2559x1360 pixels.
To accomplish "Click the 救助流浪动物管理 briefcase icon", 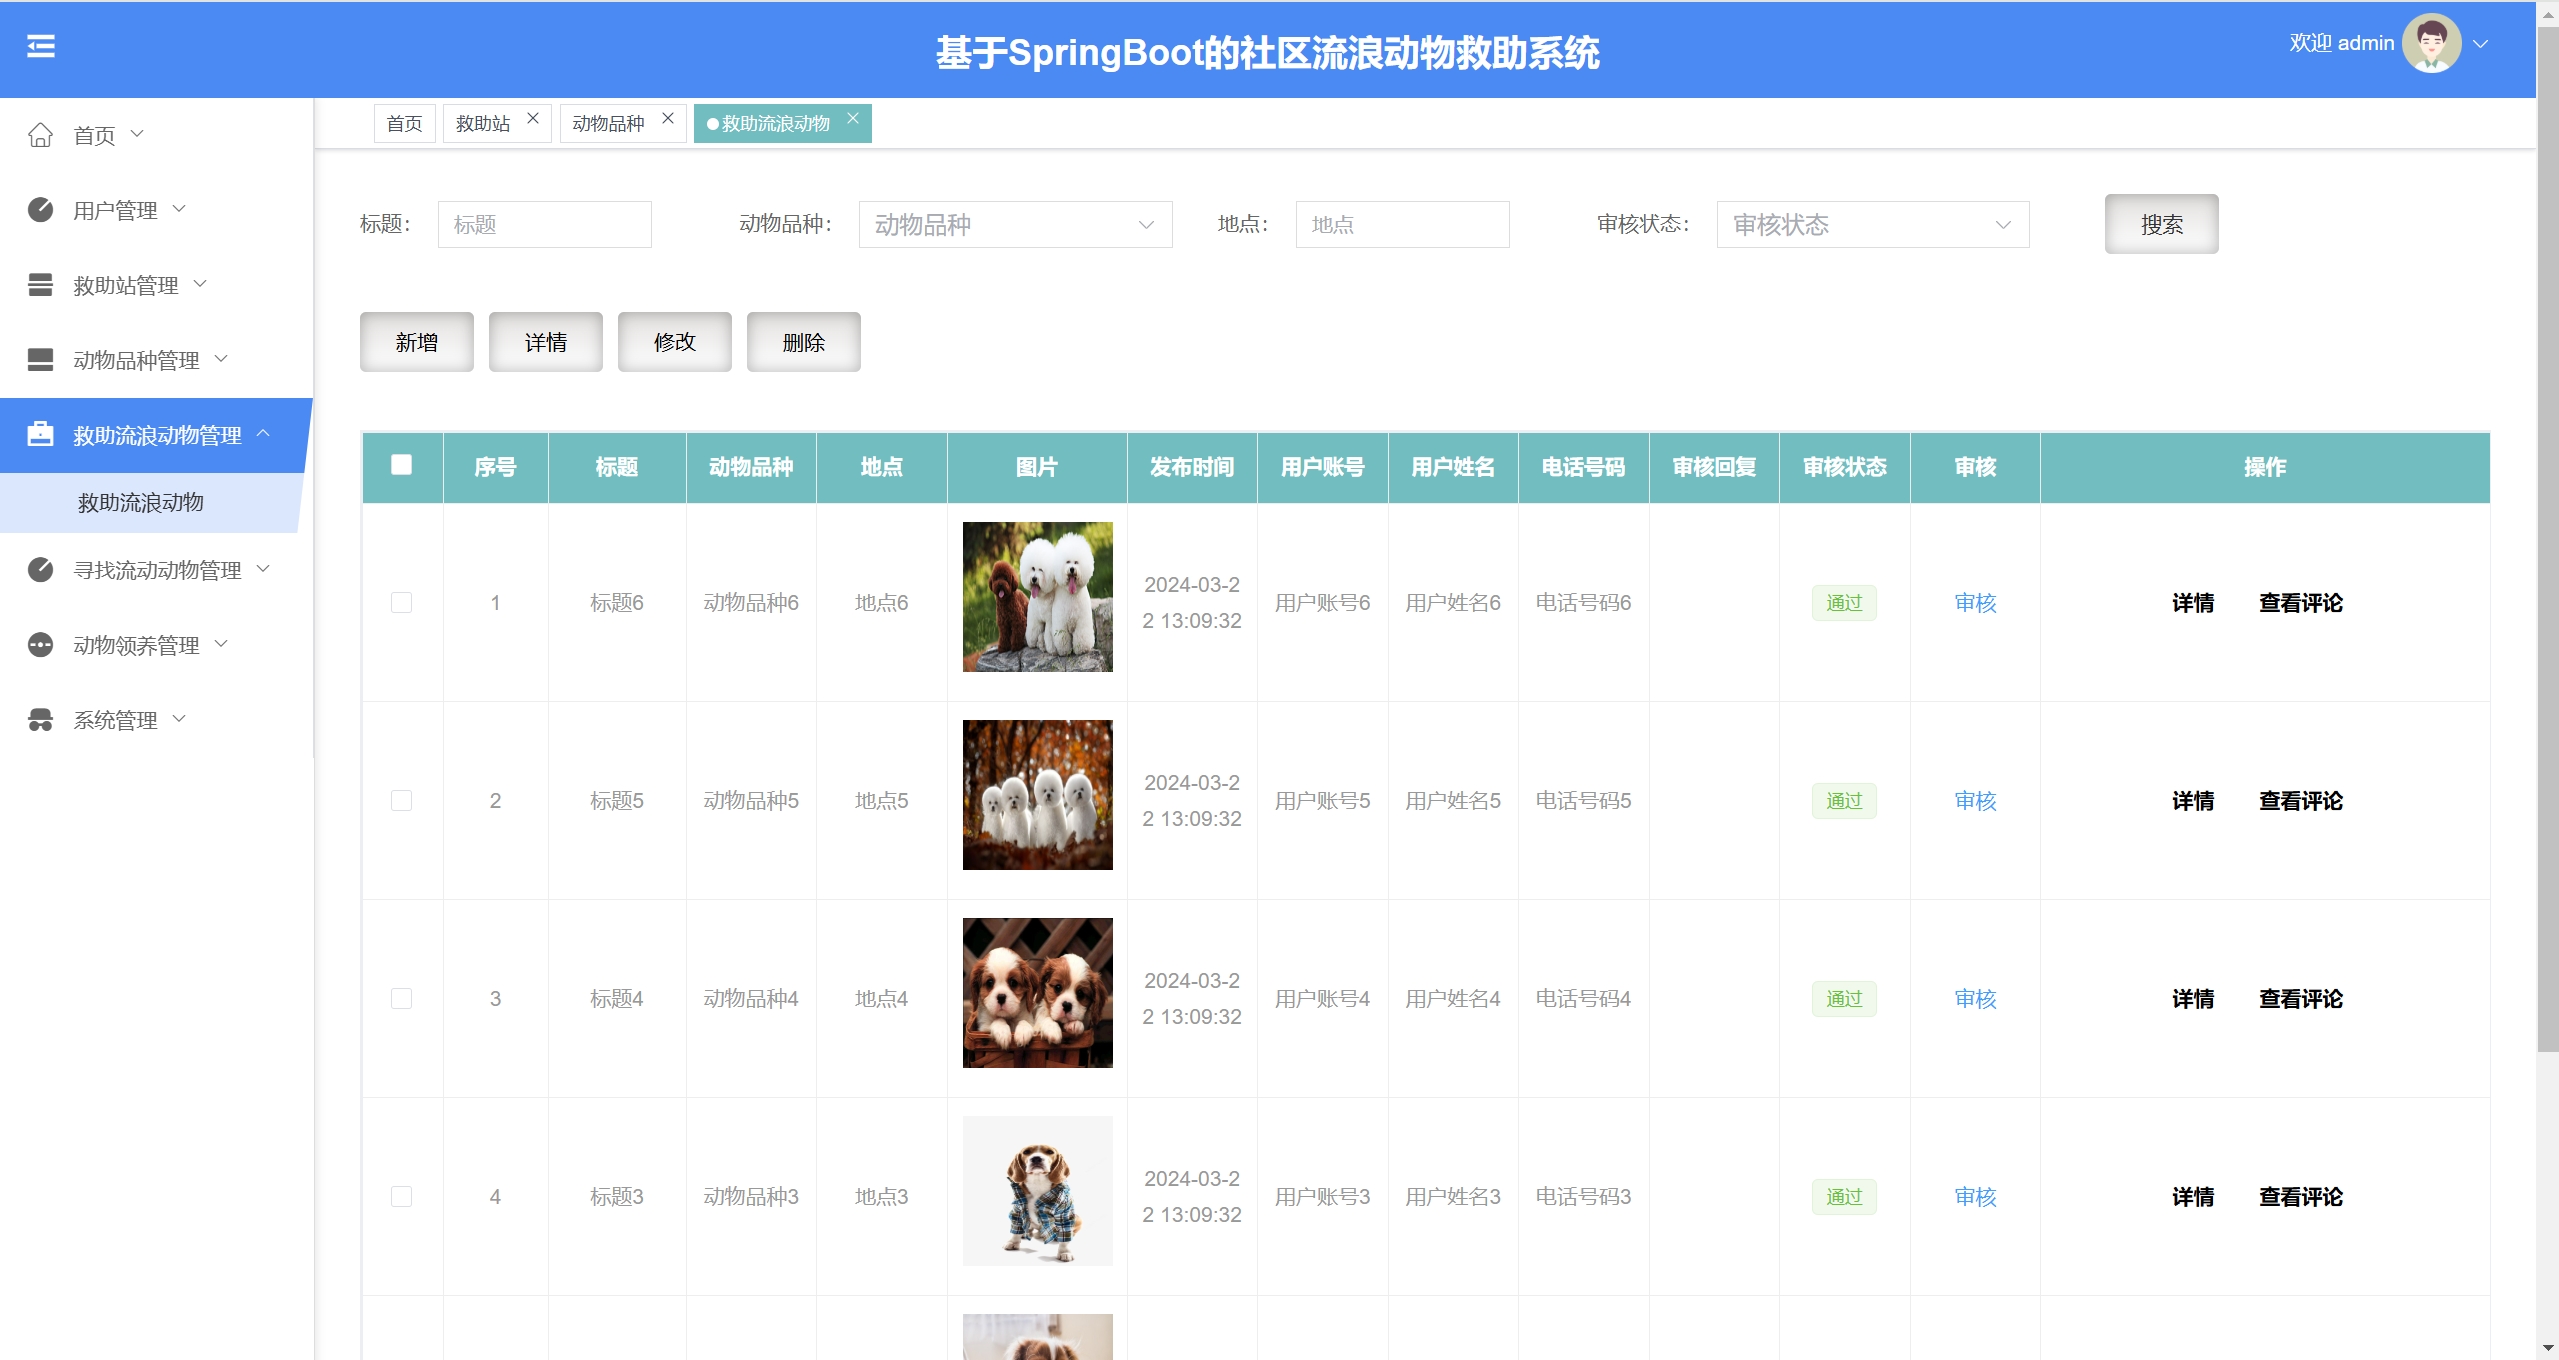I will pos(40,435).
